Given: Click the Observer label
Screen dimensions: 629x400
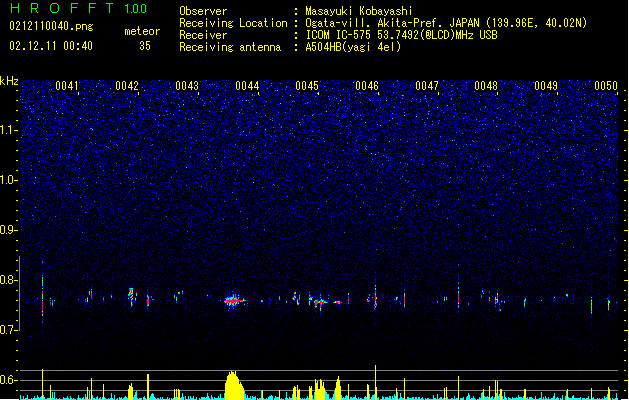Looking at the screenshot, I should pyautogui.click(x=203, y=11).
